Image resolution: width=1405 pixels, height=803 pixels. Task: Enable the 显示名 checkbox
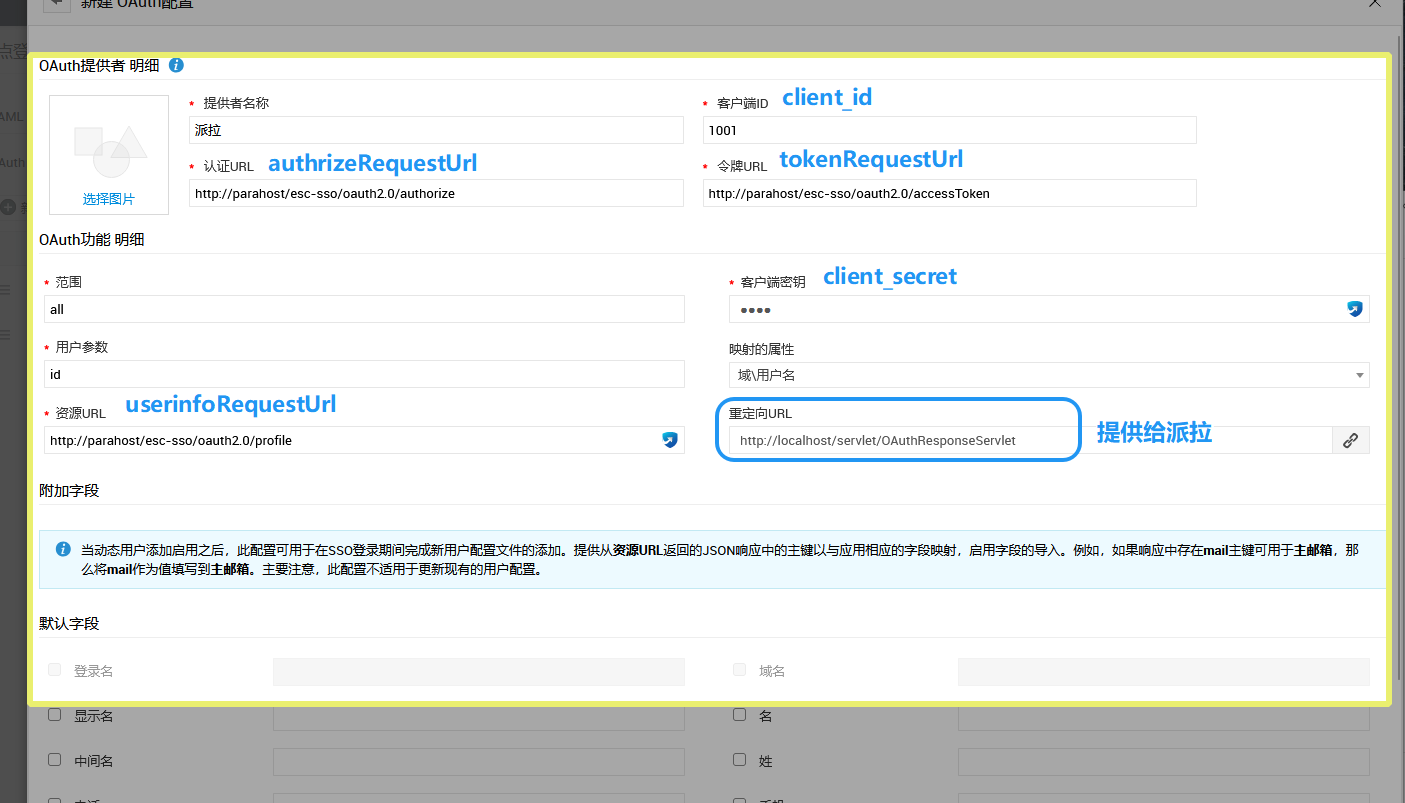pos(55,715)
